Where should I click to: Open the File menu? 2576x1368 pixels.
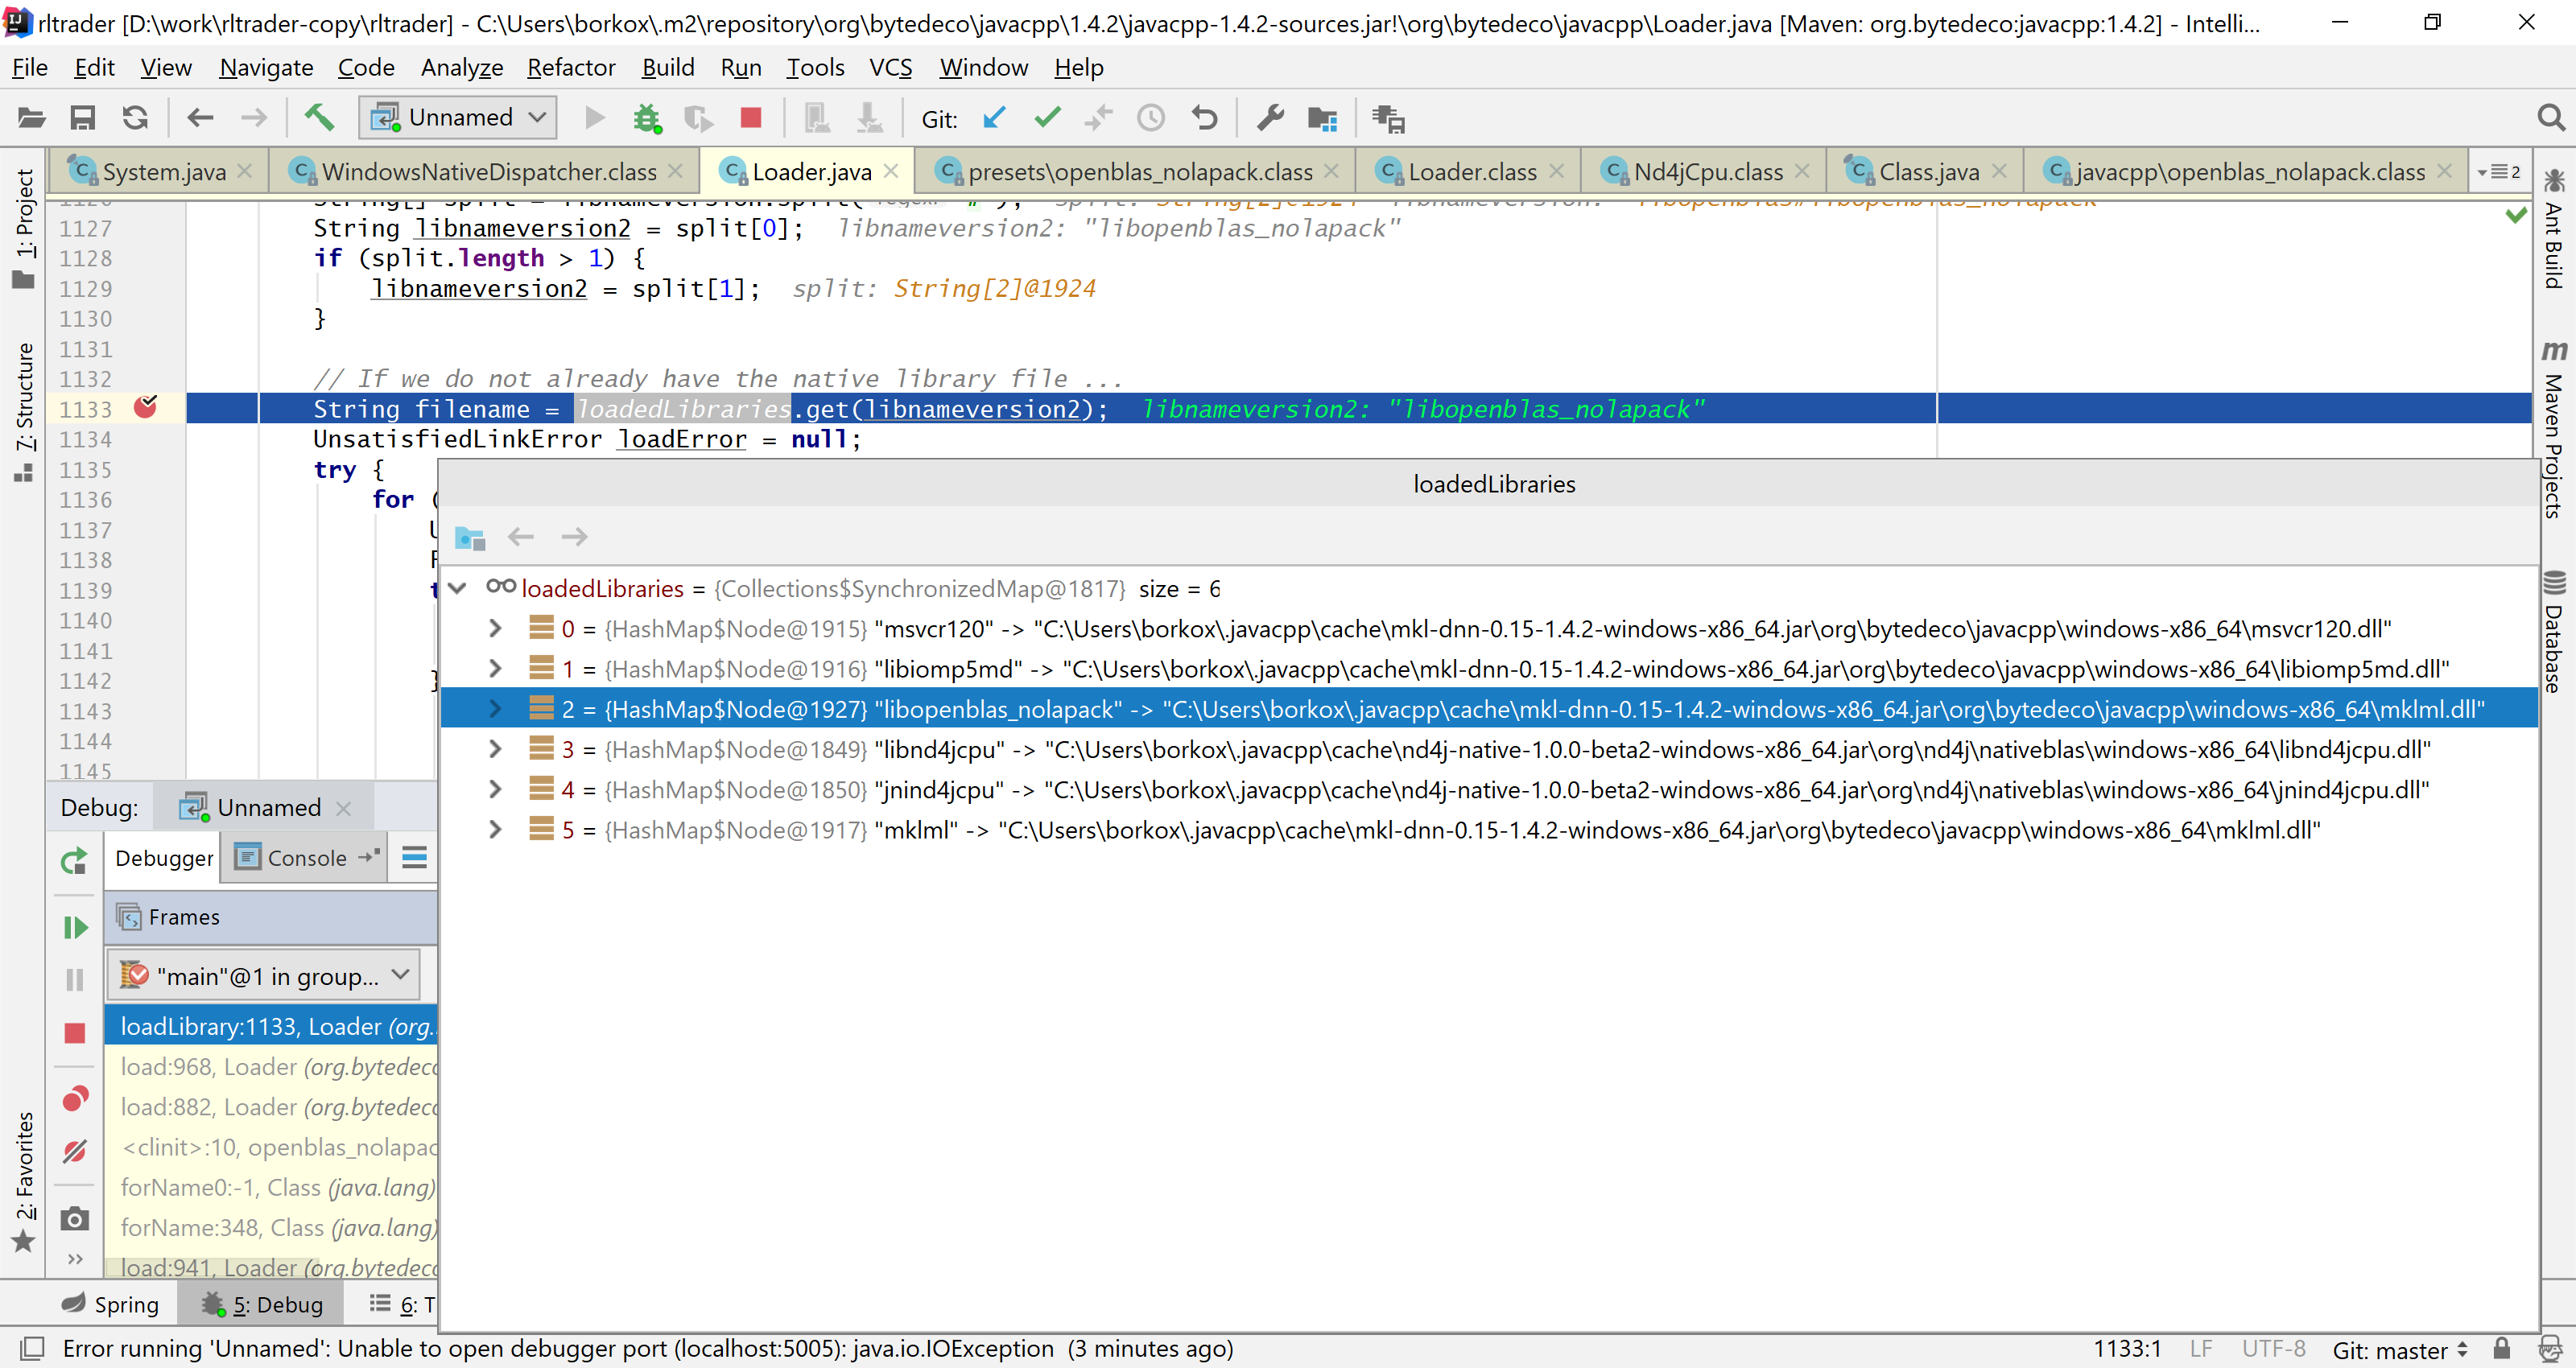30,67
